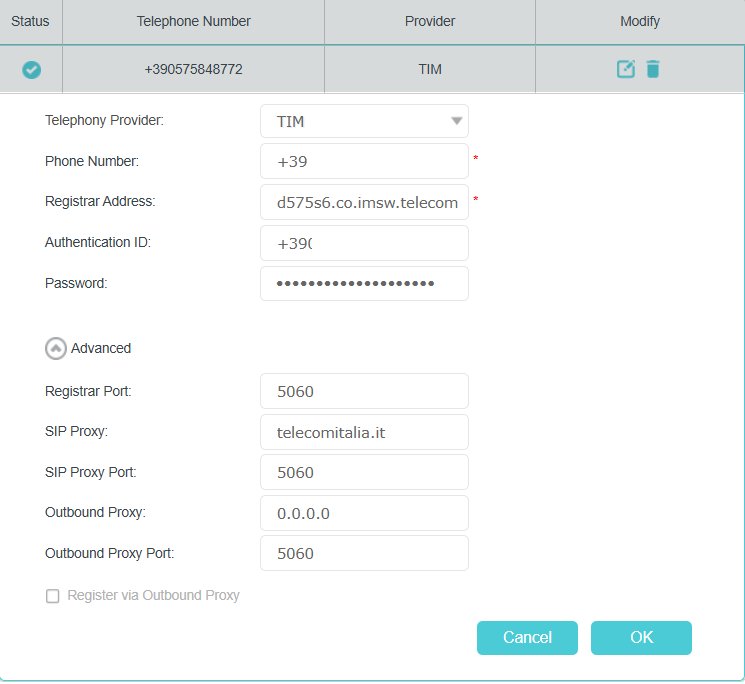745x684 pixels.
Task: Open the Telephony Provider dropdown
Action: point(364,121)
